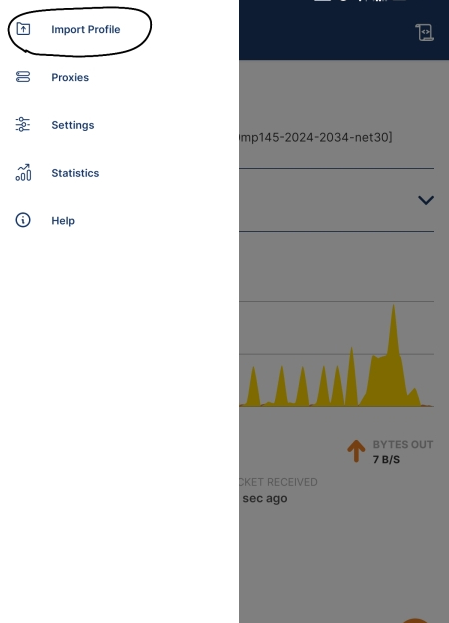This screenshot has width=449, height=623.
Task: Select the profile name ending net30]
Action: pyautogui.click(x=315, y=137)
